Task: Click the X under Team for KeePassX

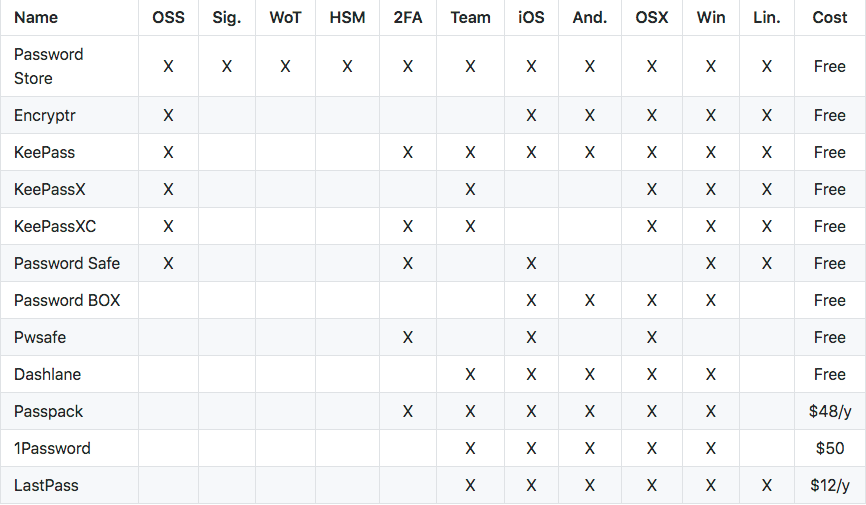Action: pos(470,190)
